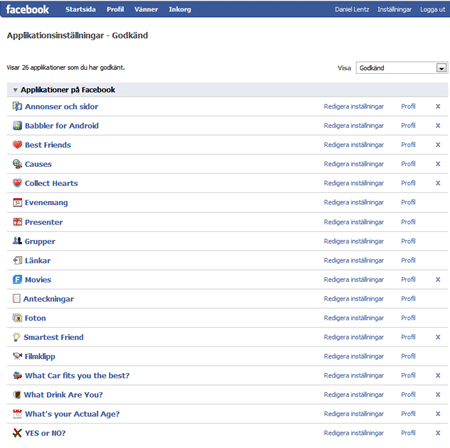Click the YES or NO? cross icon
Image resolution: width=450 pixels, height=448 pixels.
[x=17, y=433]
